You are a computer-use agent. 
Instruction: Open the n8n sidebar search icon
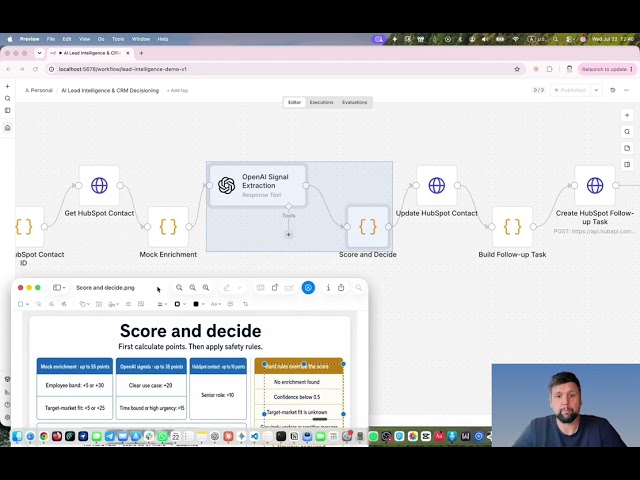(x=7, y=98)
